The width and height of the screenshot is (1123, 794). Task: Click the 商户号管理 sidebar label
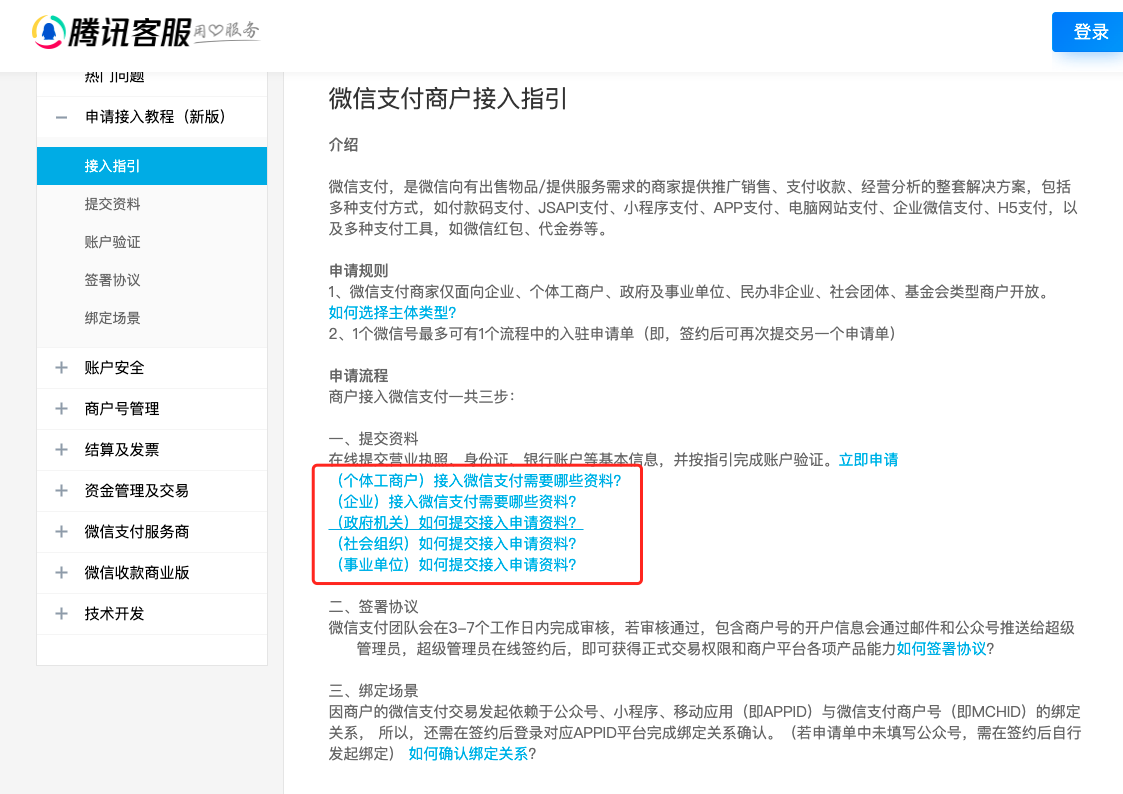click(122, 409)
